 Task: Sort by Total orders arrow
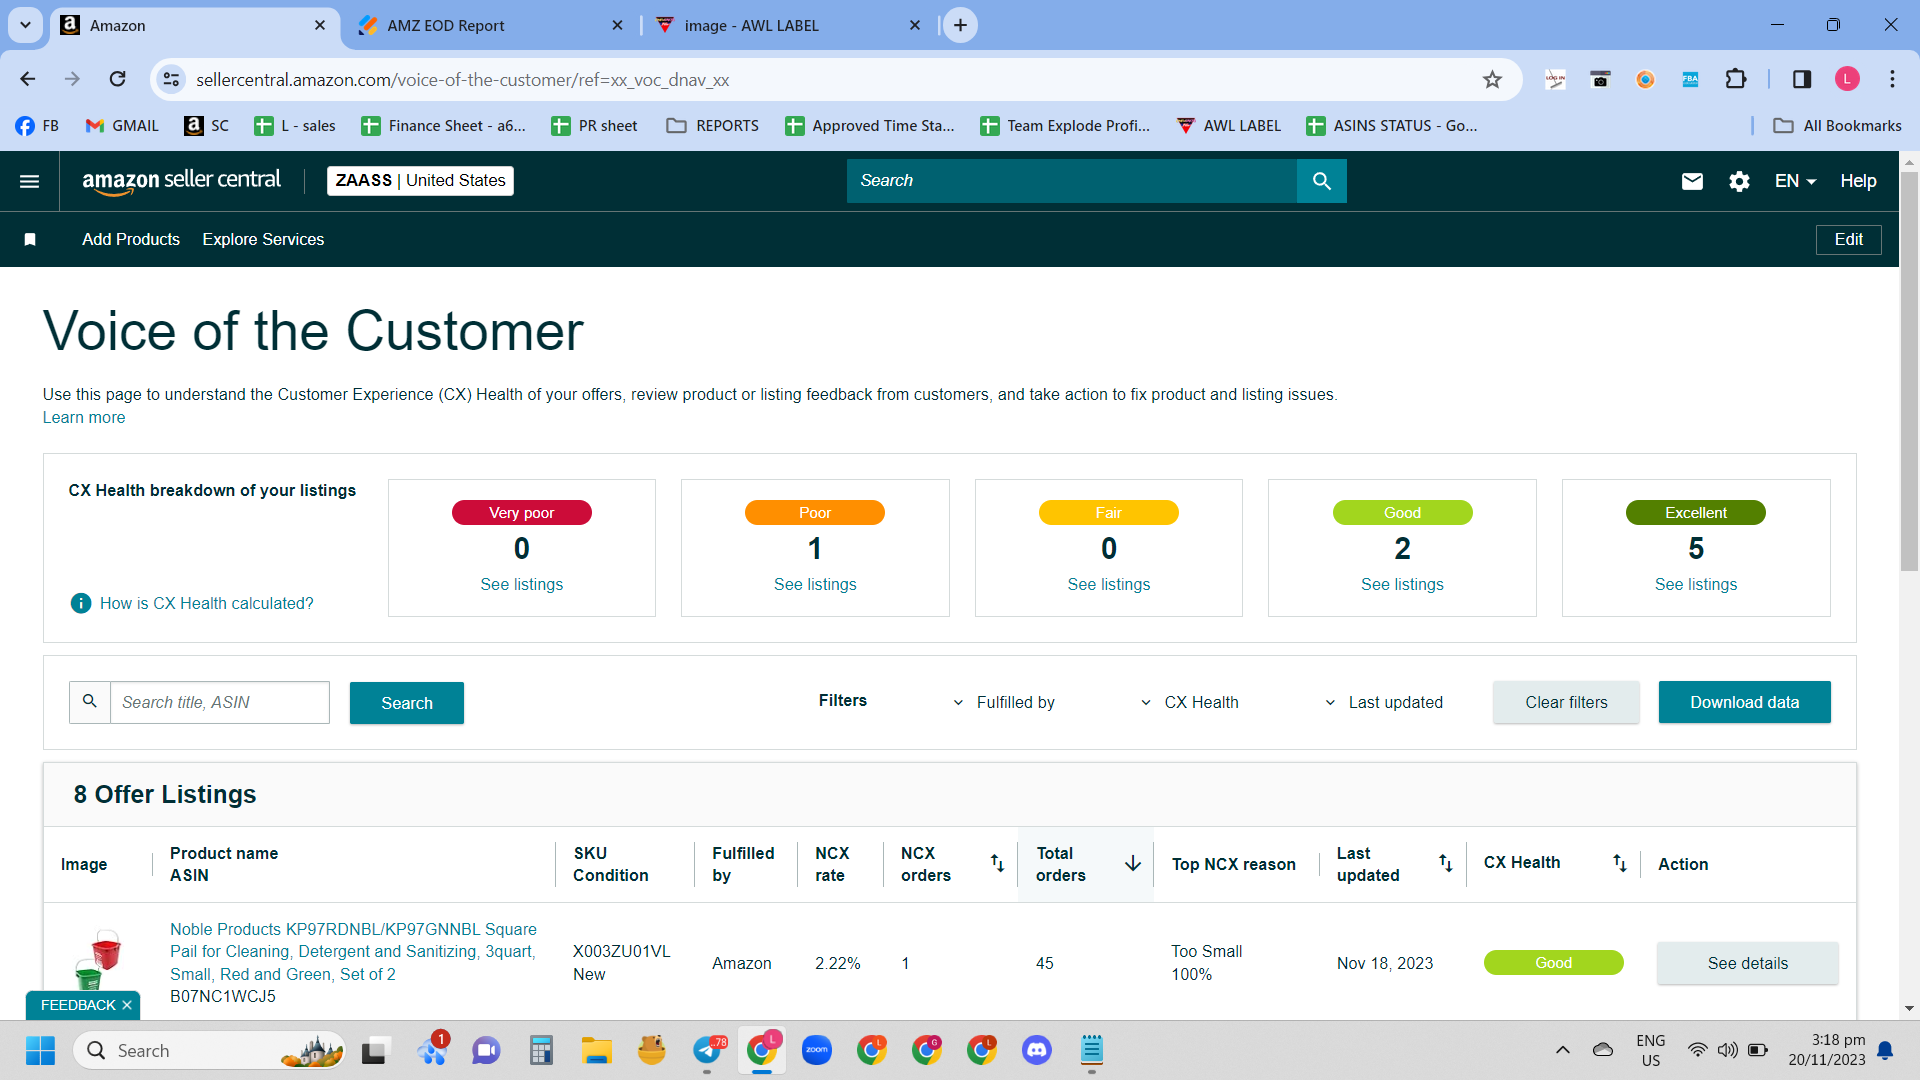(x=1133, y=863)
